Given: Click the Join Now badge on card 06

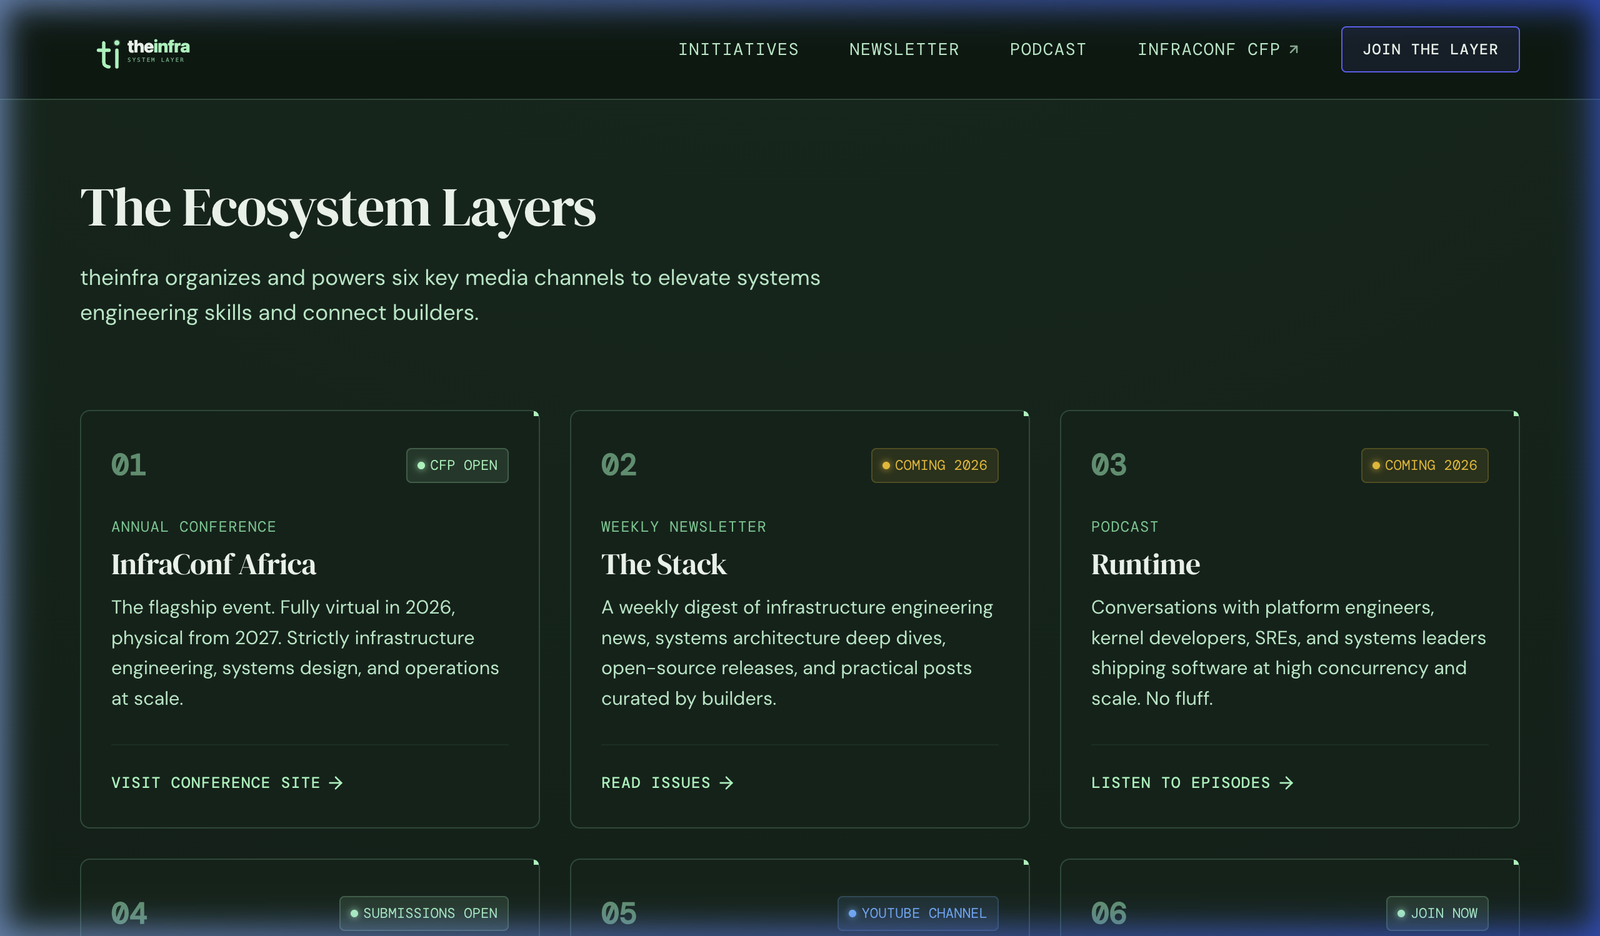Looking at the screenshot, I should tap(1437, 913).
